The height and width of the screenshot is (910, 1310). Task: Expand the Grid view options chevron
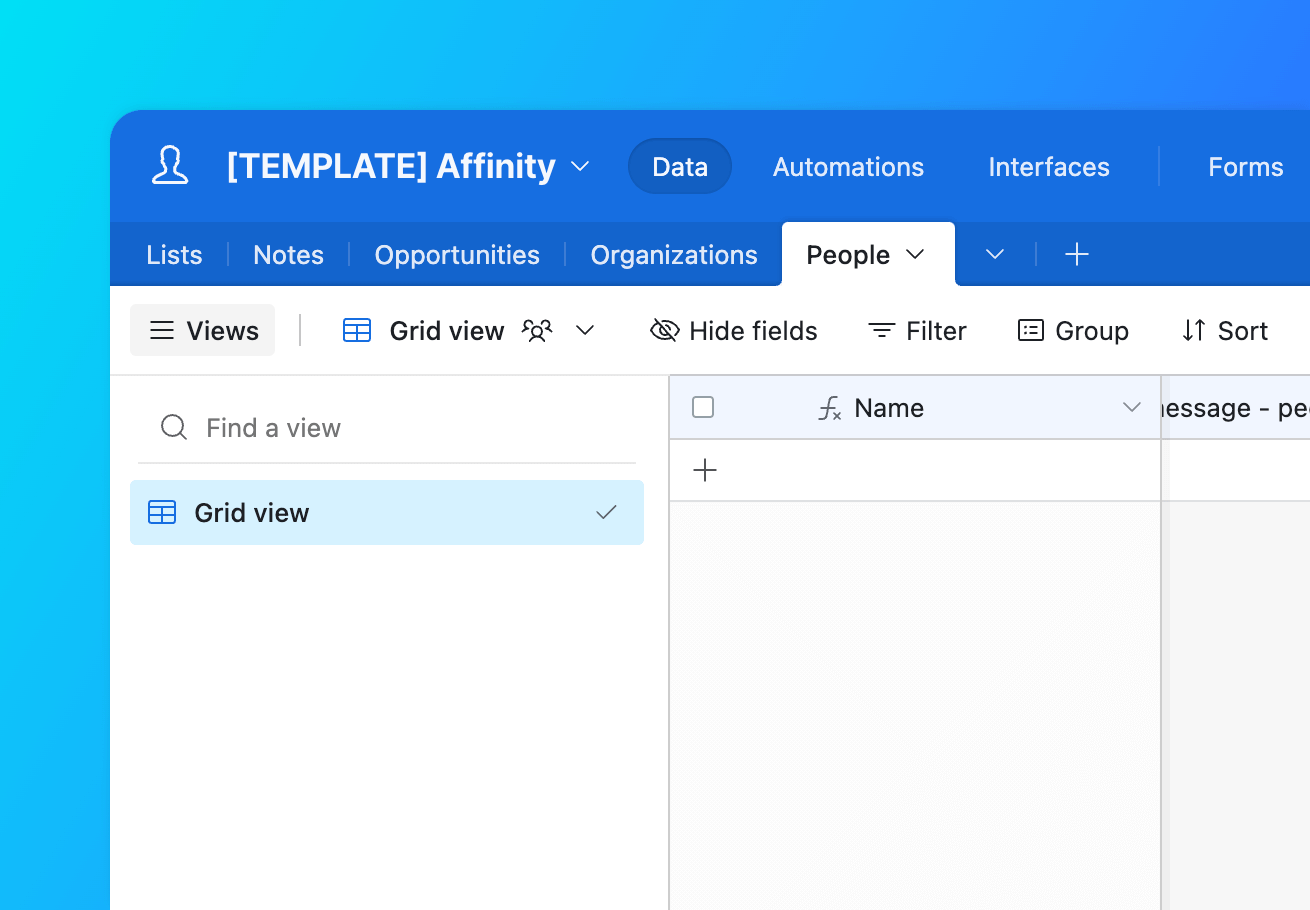(585, 331)
